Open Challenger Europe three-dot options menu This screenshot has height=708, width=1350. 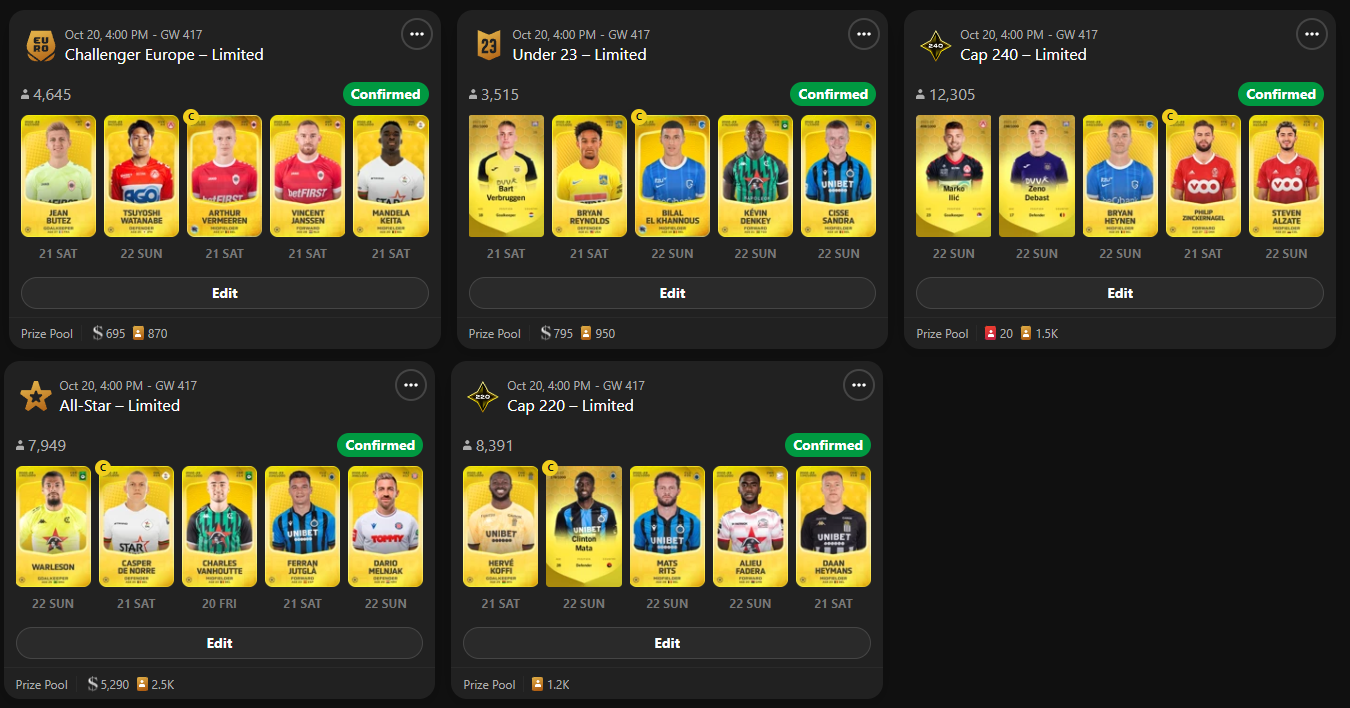(417, 34)
